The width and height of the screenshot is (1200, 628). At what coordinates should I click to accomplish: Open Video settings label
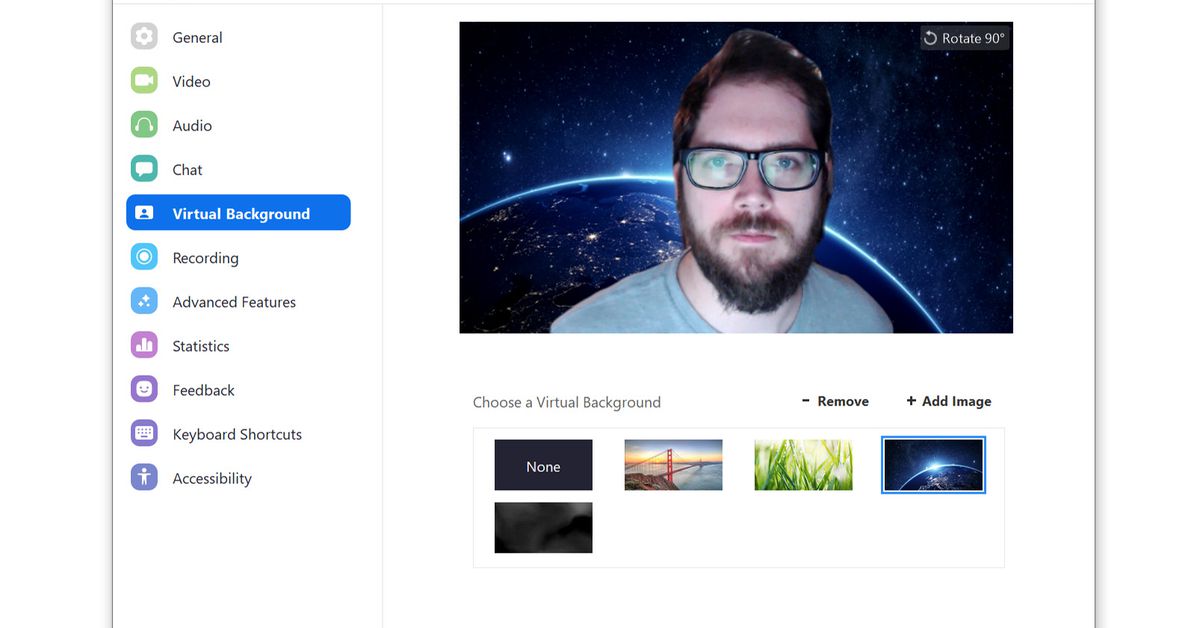click(191, 81)
